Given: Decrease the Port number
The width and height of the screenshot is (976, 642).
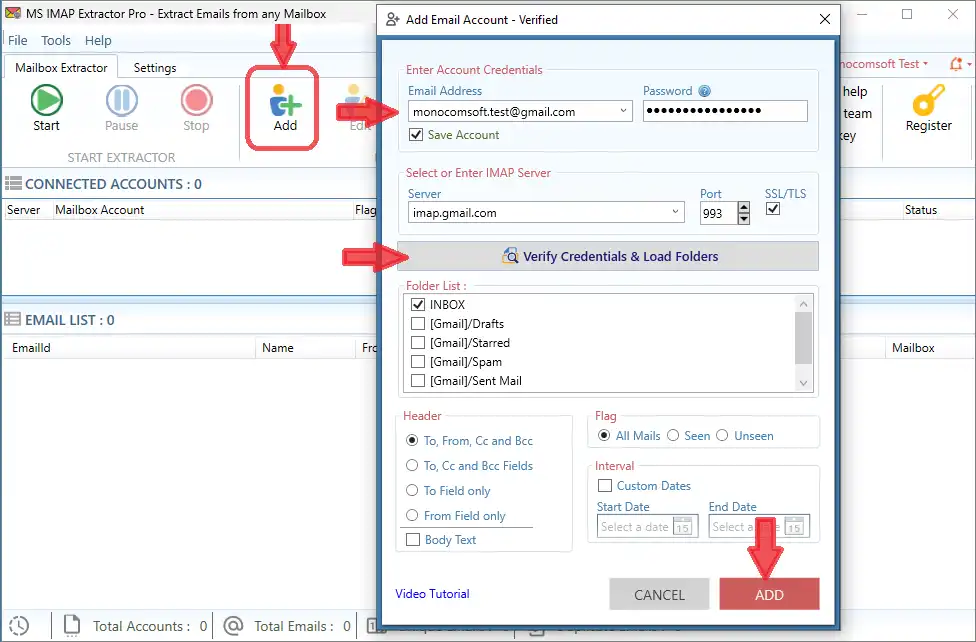Looking at the screenshot, I should coord(743,219).
